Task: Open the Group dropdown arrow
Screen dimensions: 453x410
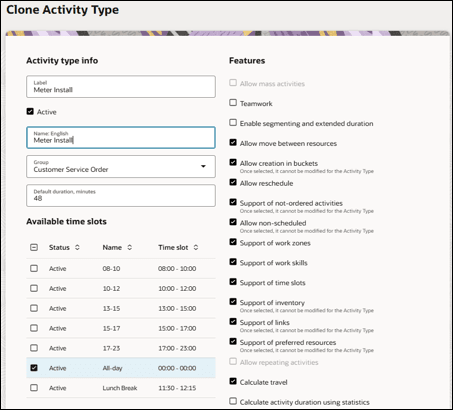Action: [x=203, y=166]
